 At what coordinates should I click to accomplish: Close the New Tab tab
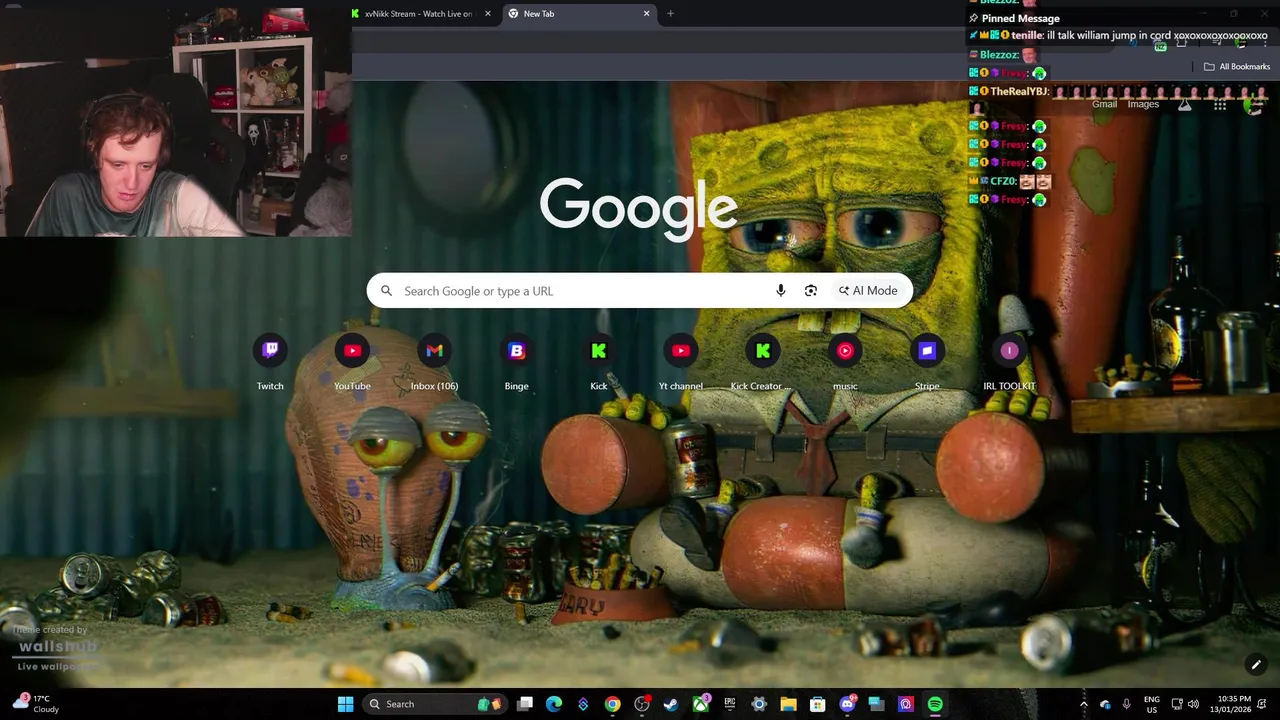click(646, 14)
